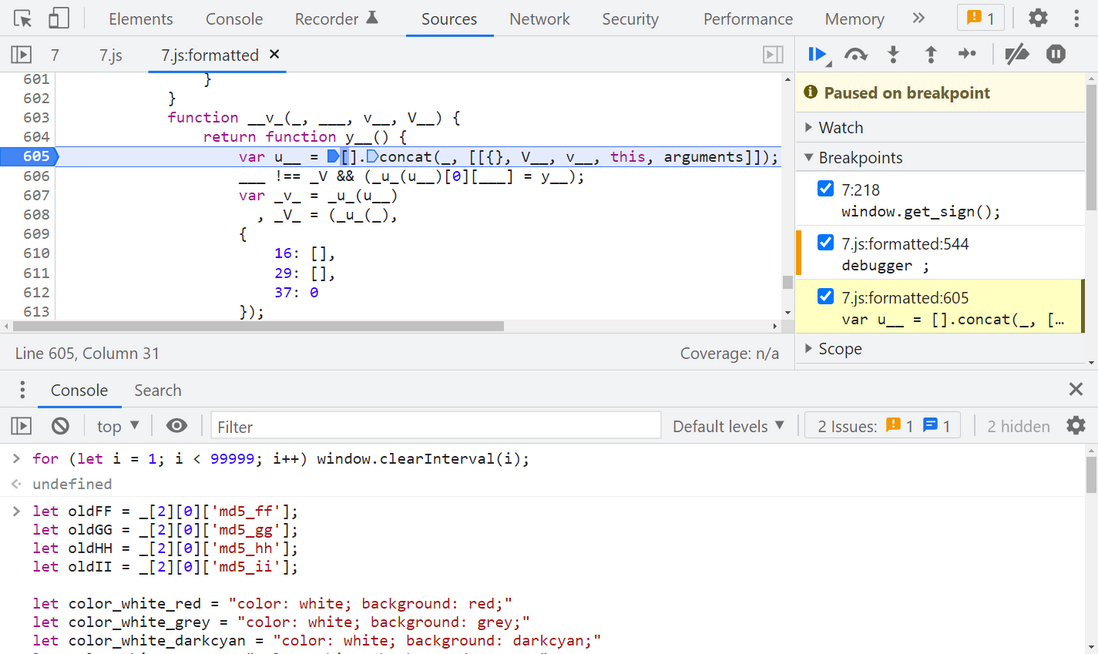Uncheck the 7.js:formatted:544 breakpoint checkbox
The width and height of the screenshot is (1098, 654).
tap(826, 242)
